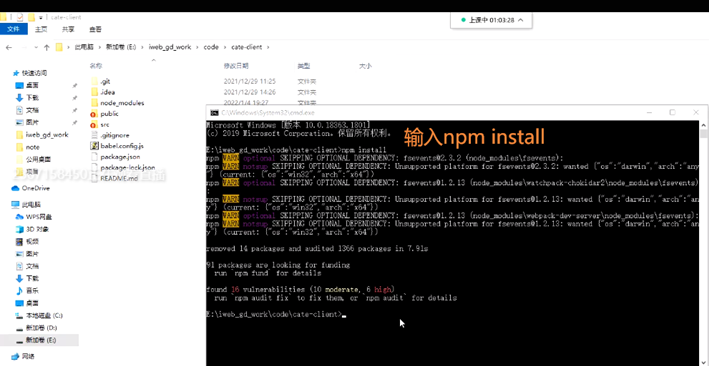Select the src folder icon
The image size is (709, 366).
point(94,124)
